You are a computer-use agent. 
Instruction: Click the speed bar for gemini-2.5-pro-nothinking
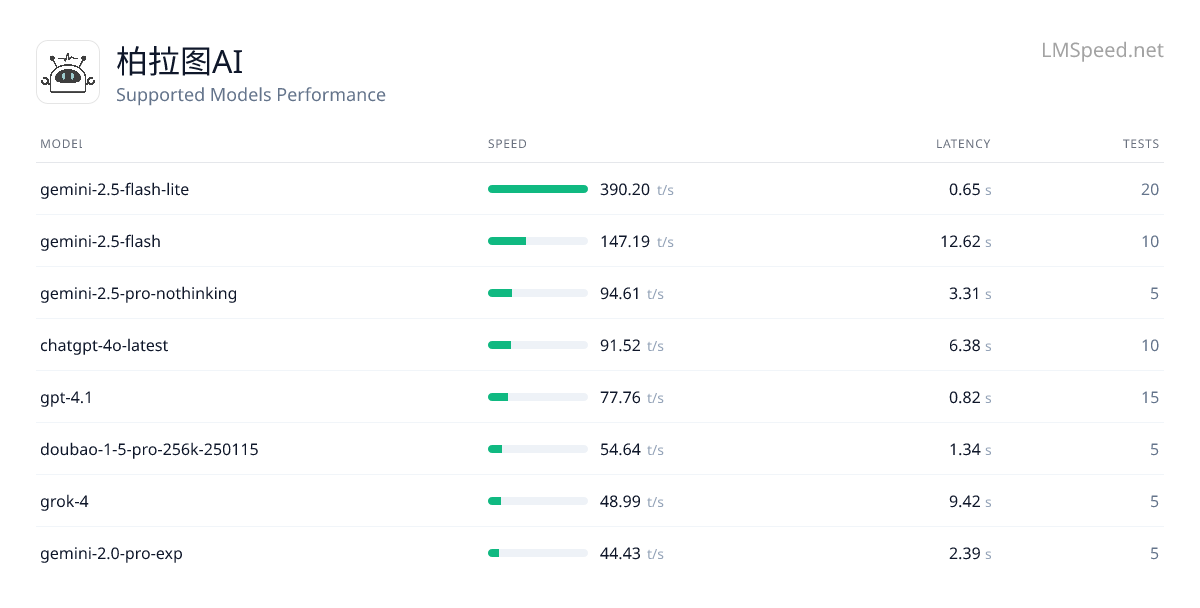[x=538, y=293]
